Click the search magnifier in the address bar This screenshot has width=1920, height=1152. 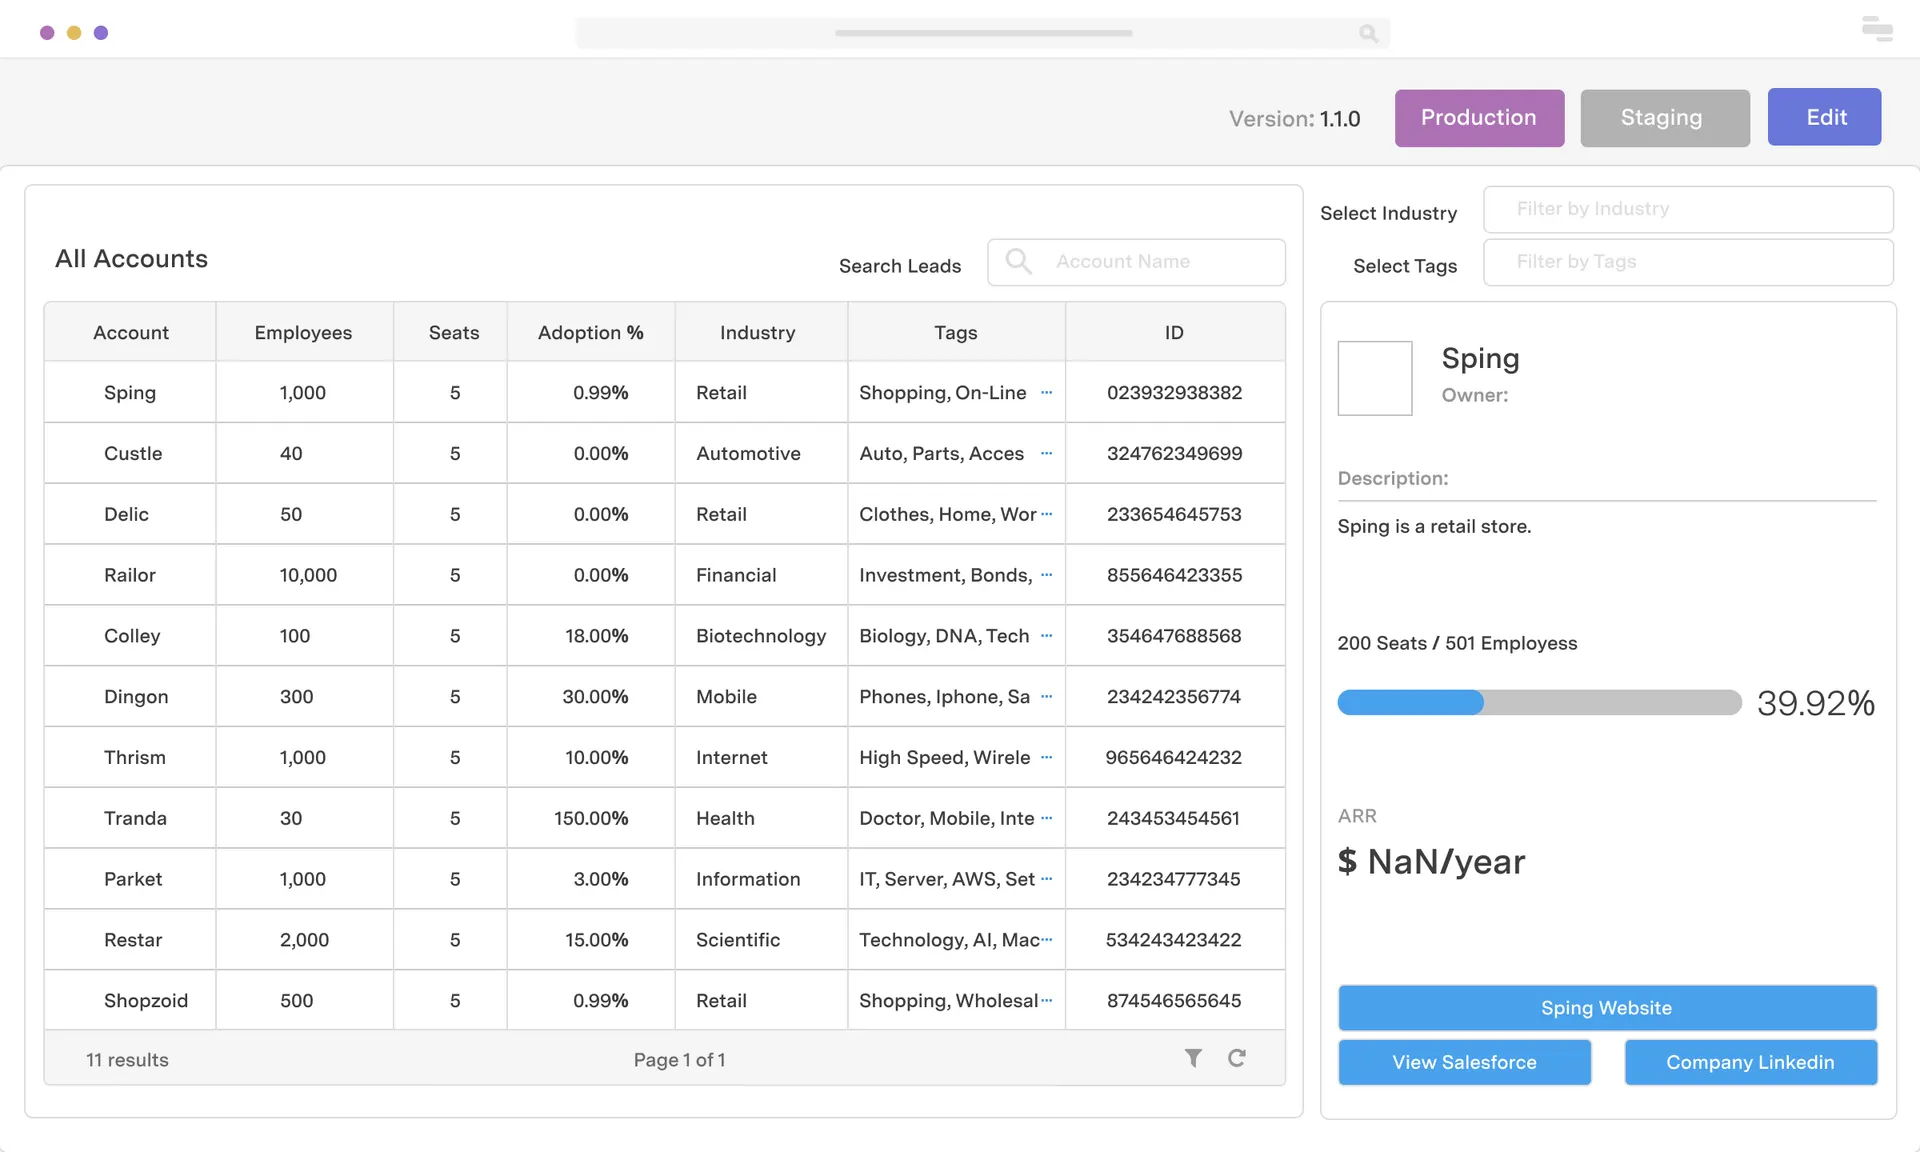[x=1368, y=33]
